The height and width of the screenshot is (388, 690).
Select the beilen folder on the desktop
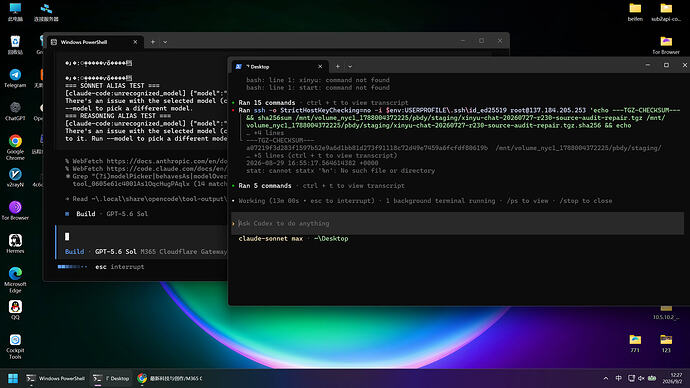coord(635,12)
